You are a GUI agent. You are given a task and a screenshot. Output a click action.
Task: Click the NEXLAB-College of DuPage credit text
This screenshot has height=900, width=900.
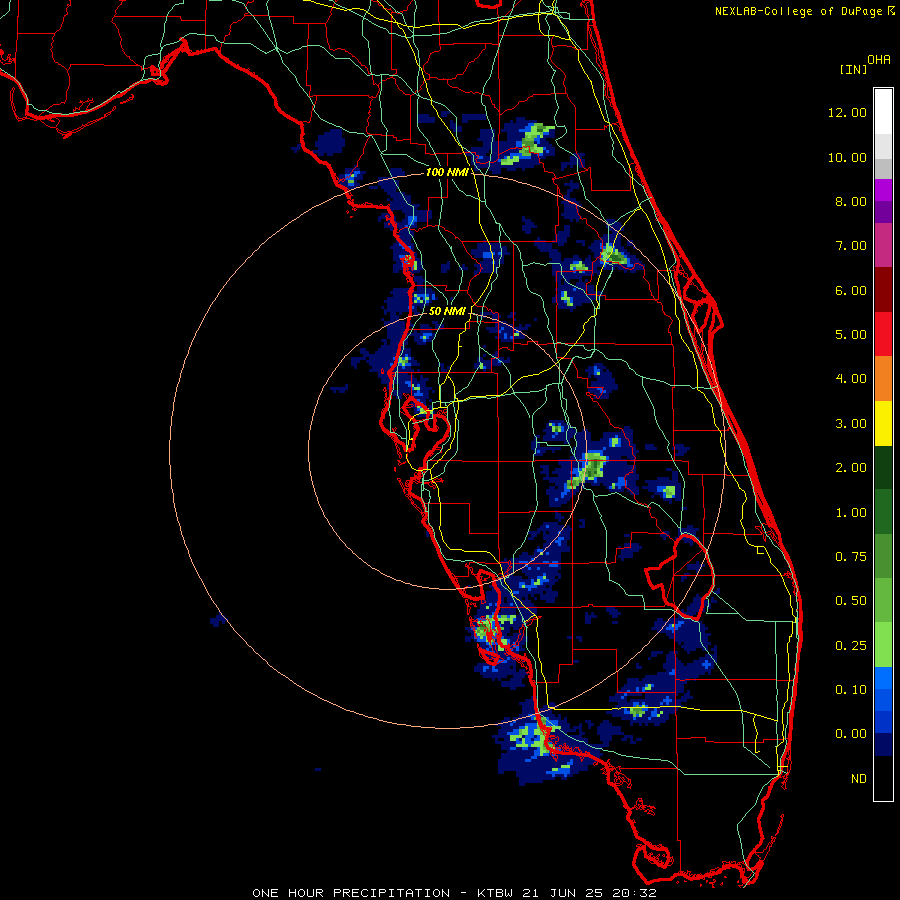(798, 11)
